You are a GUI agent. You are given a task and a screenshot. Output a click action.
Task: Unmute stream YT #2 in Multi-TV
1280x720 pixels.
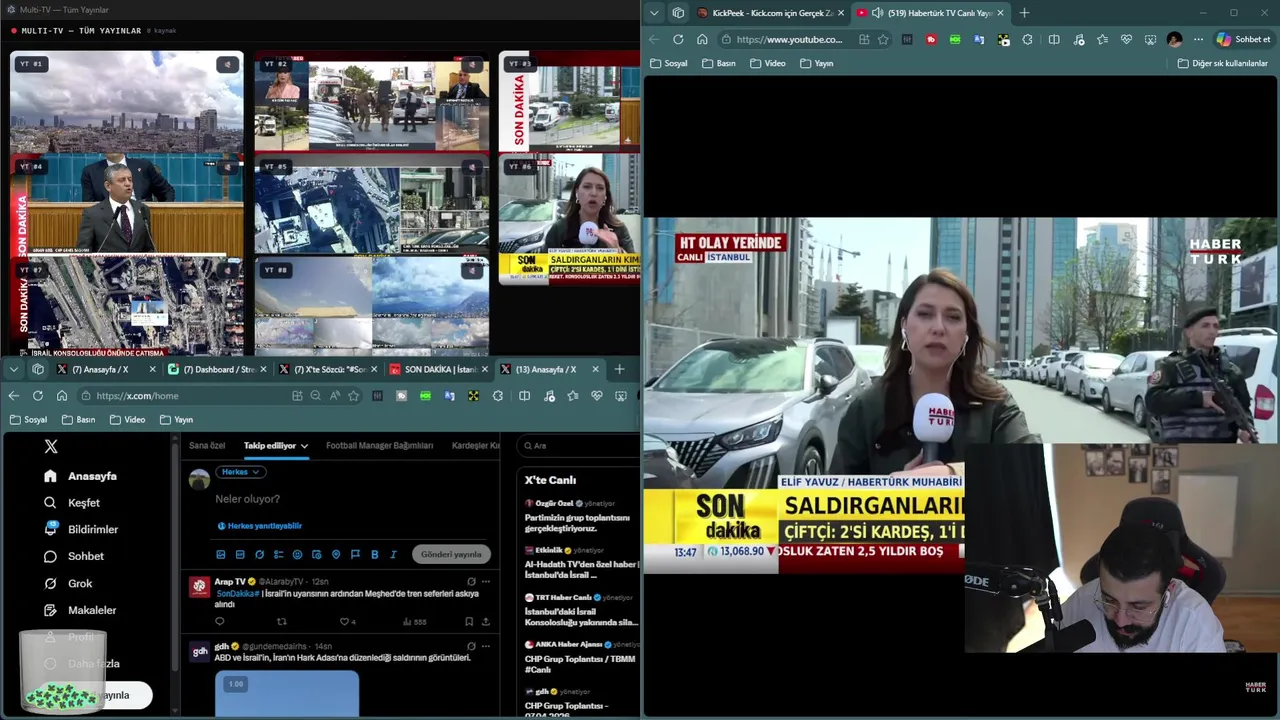pos(472,64)
